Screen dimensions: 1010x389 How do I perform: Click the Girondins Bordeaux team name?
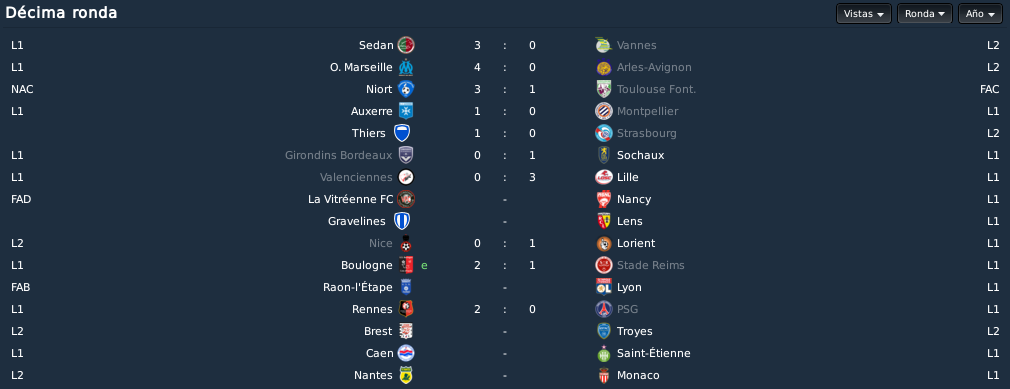point(339,155)
